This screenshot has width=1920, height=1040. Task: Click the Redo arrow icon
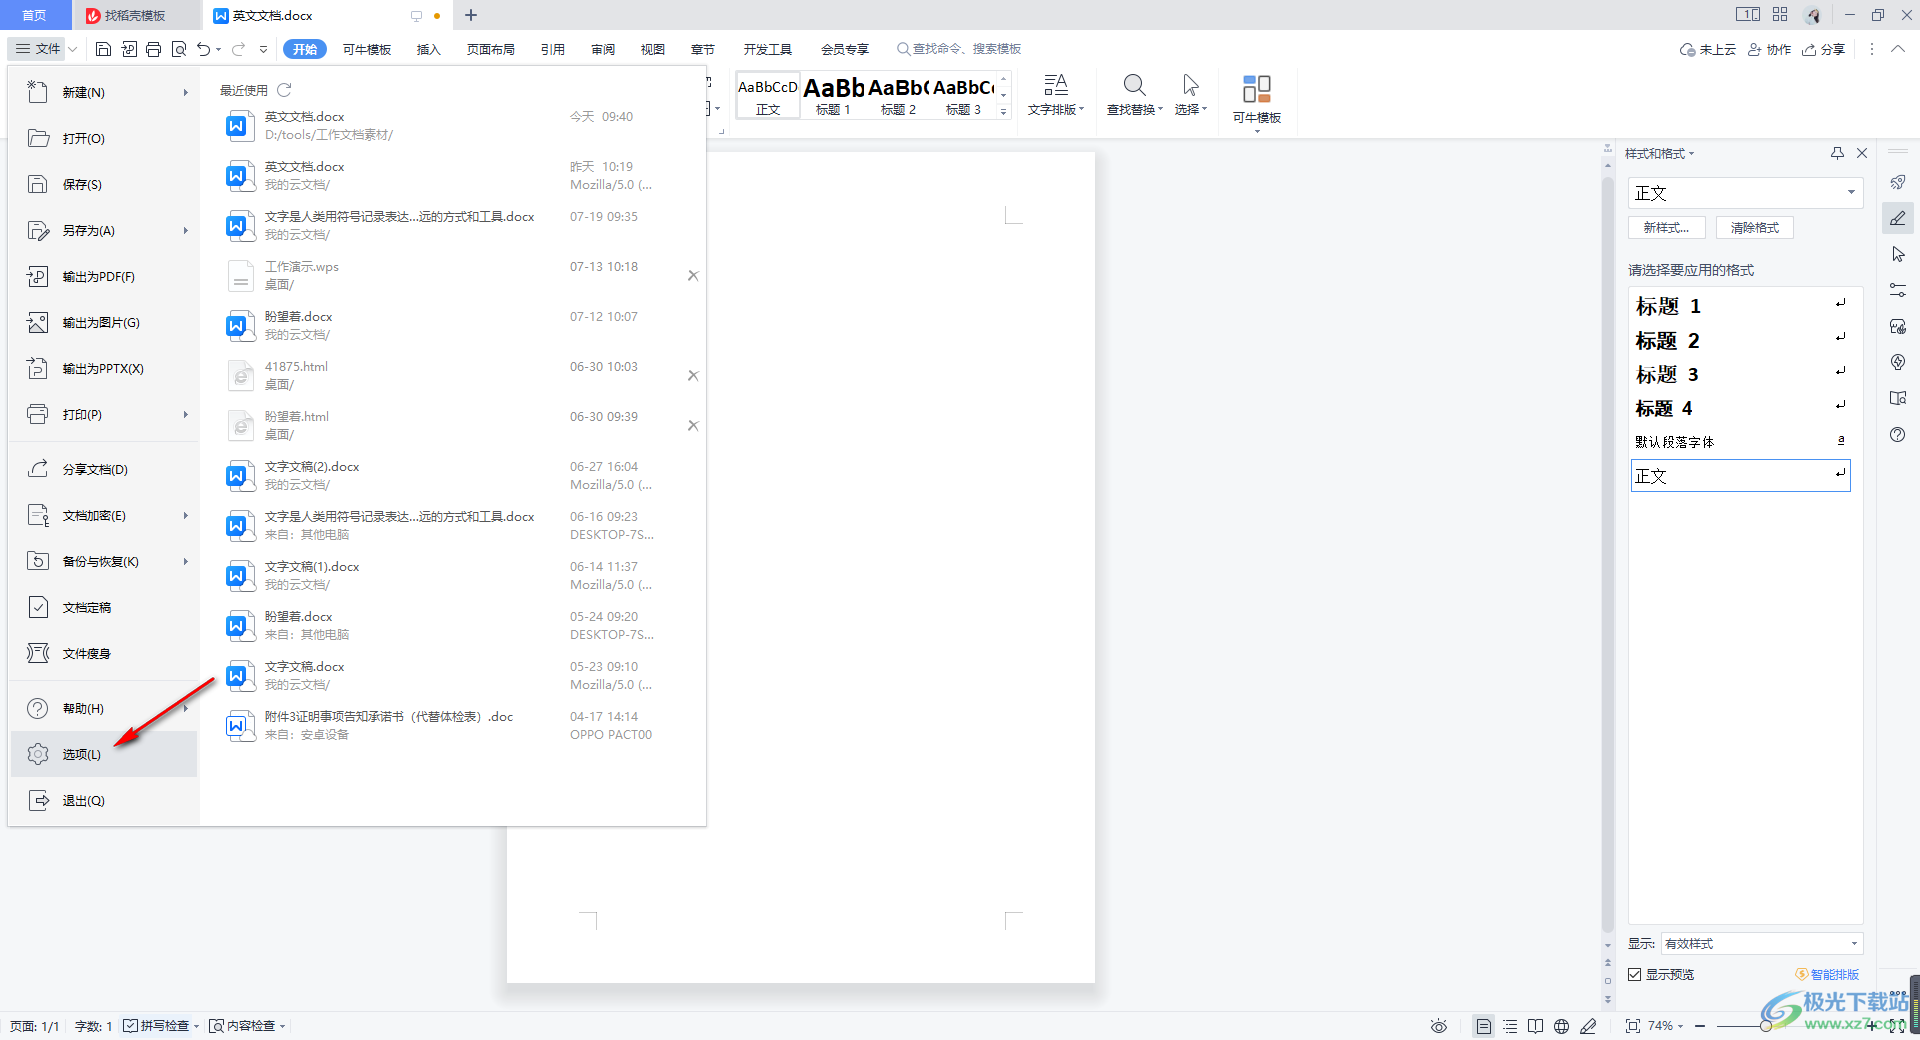[x=238, y=49]
